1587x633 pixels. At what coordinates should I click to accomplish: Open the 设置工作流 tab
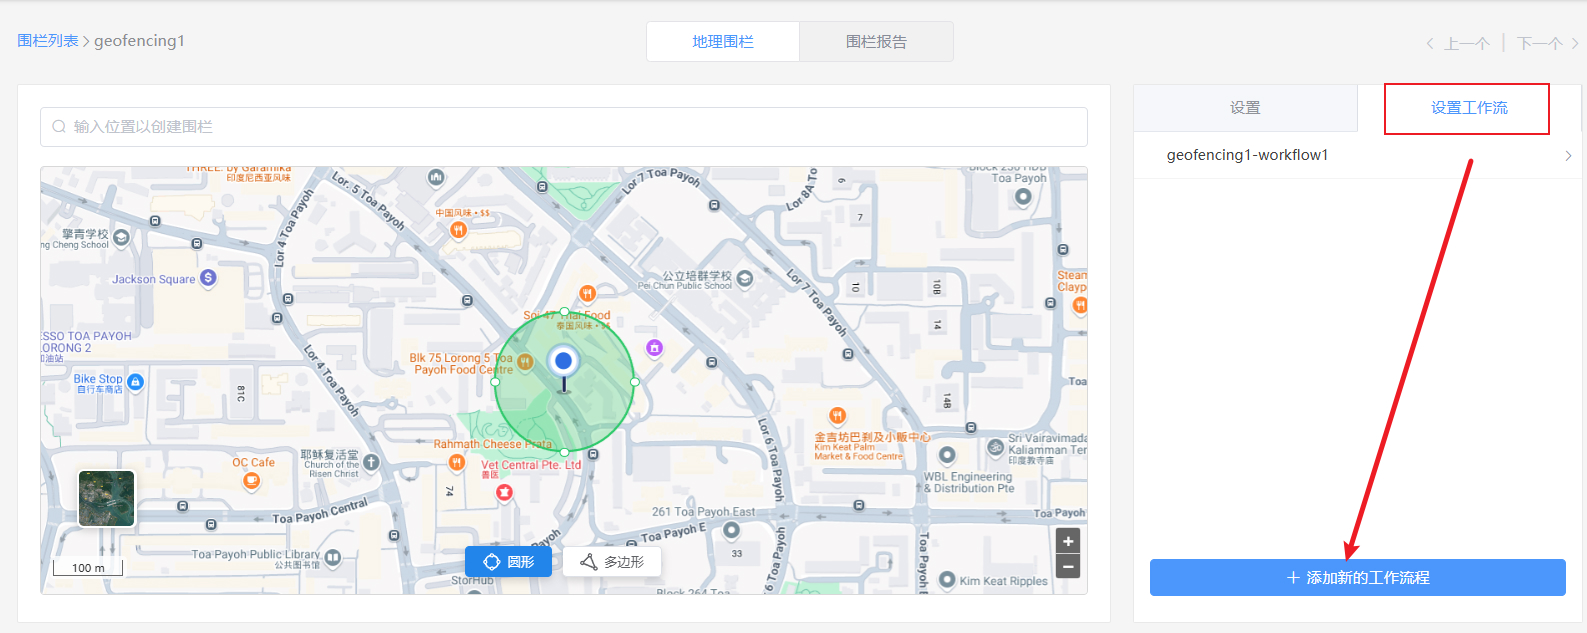pyautogui.click(x=1469, y=108)
